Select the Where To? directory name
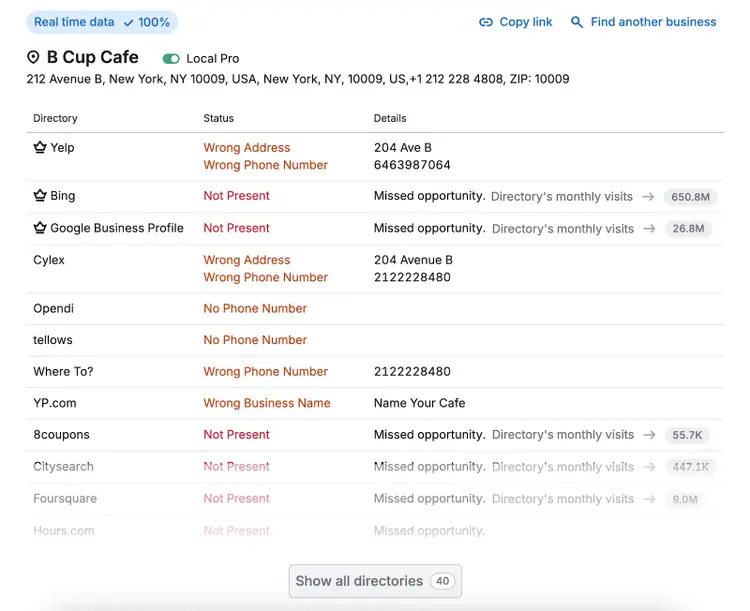 point(63,371)
